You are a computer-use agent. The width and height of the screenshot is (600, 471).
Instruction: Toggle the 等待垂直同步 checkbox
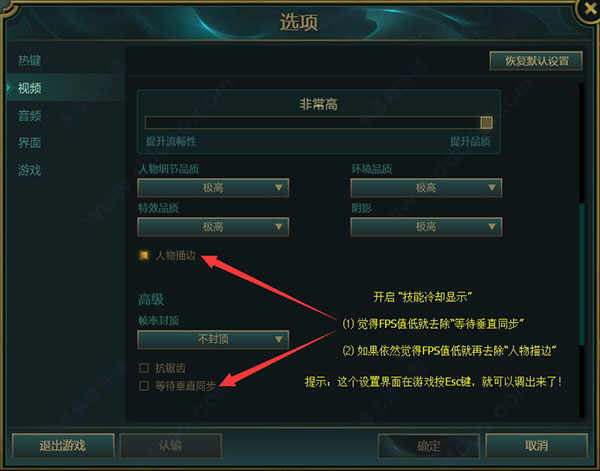144,386
